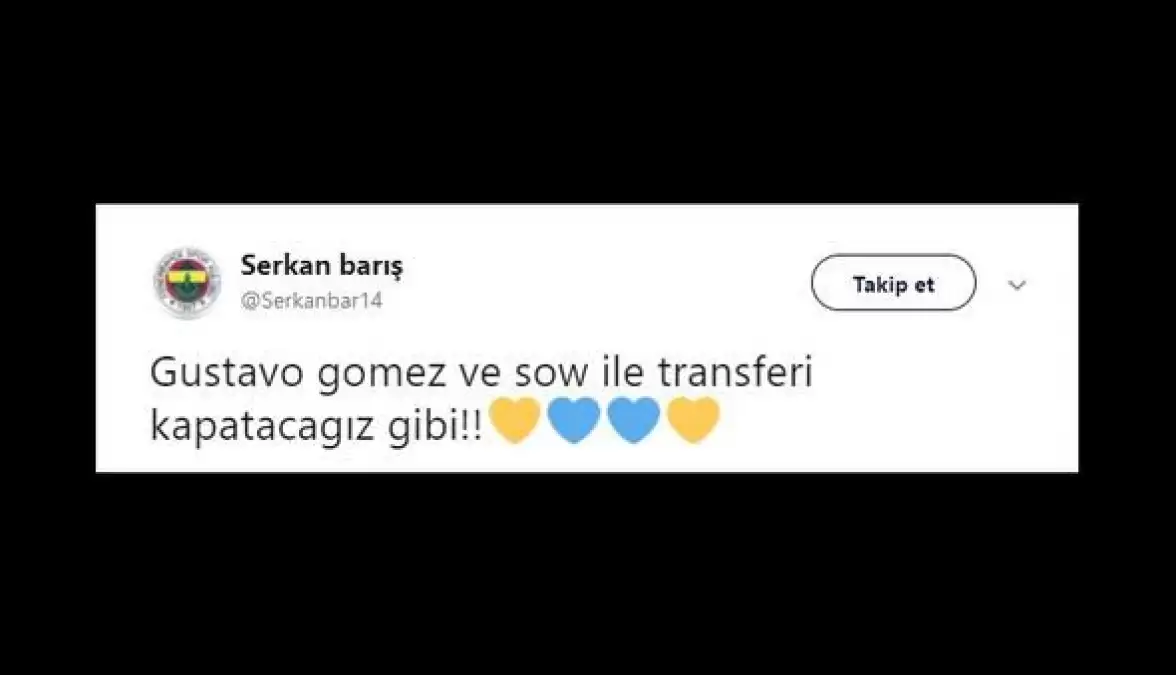Click the word transferi in tweet
The height and width of the screenshot is (675, 1176).
tap(735, 373)
